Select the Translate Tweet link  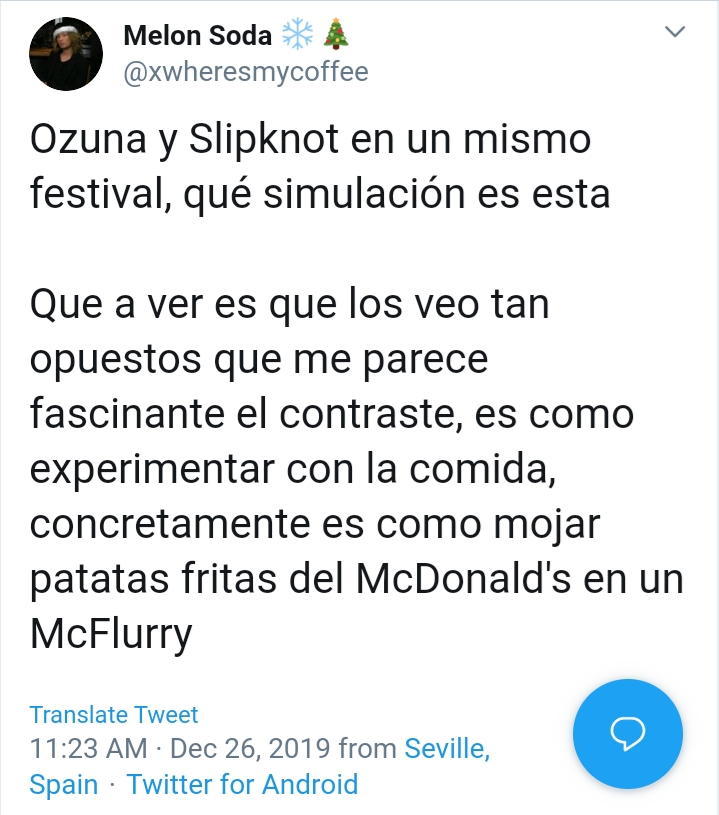click(113, 714)
